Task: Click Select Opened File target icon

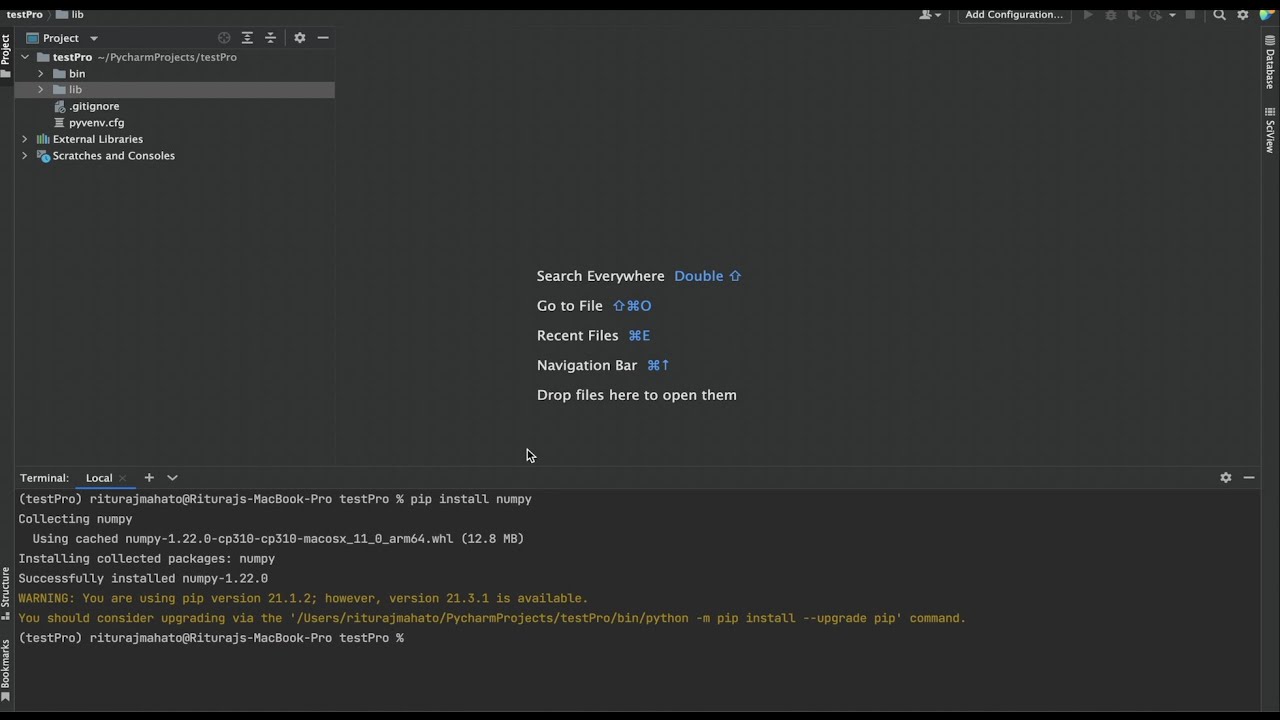Action: (224, 38)
